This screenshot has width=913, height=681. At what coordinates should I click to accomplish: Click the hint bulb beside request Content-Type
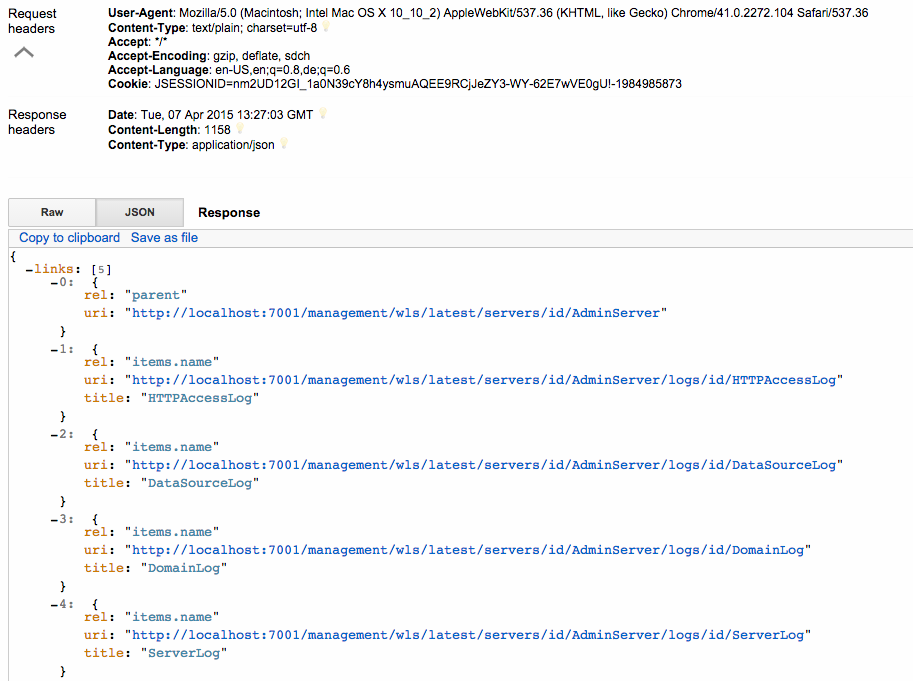(x=326, y=28)
